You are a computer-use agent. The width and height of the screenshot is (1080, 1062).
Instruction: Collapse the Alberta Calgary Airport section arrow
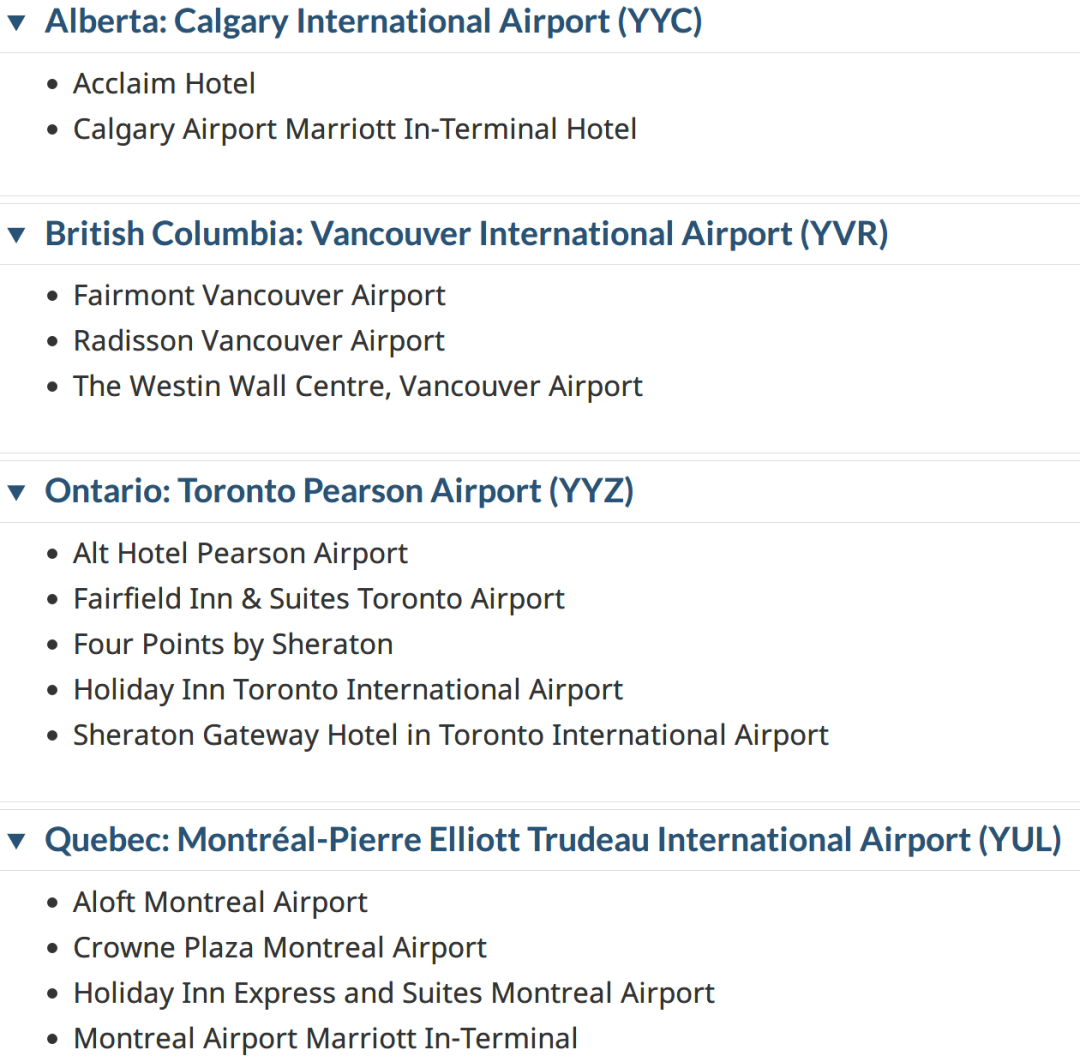click(17, 23)
